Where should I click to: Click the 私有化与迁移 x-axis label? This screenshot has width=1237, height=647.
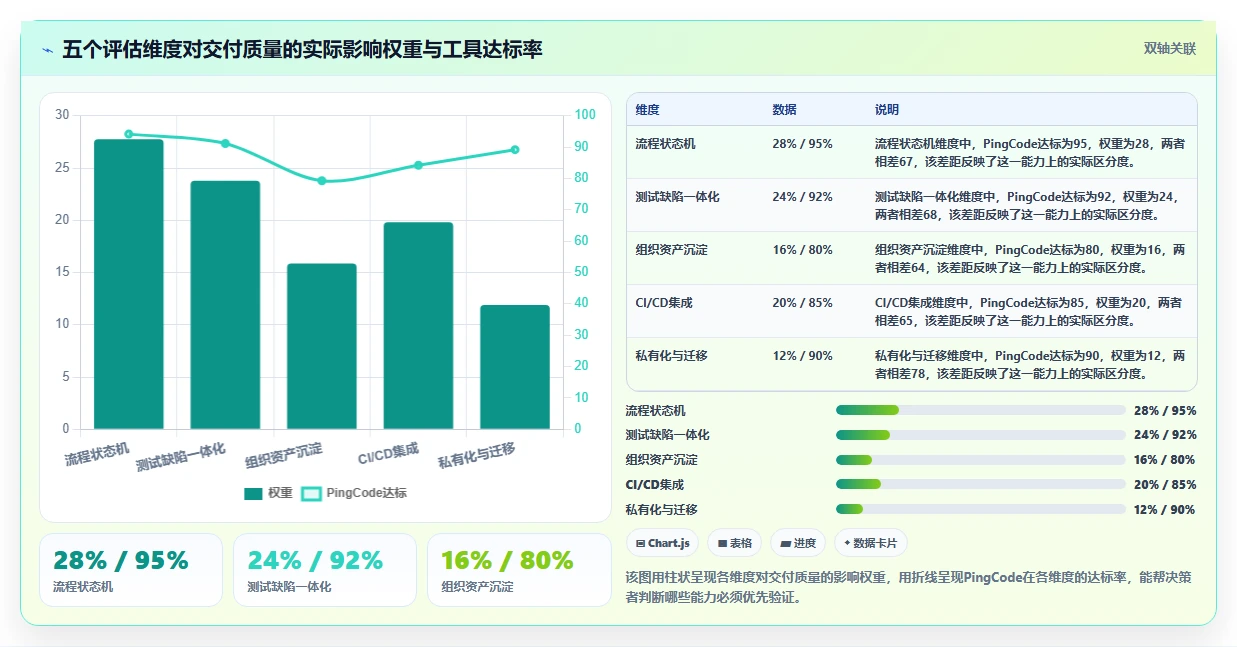[x=477, y=456]
